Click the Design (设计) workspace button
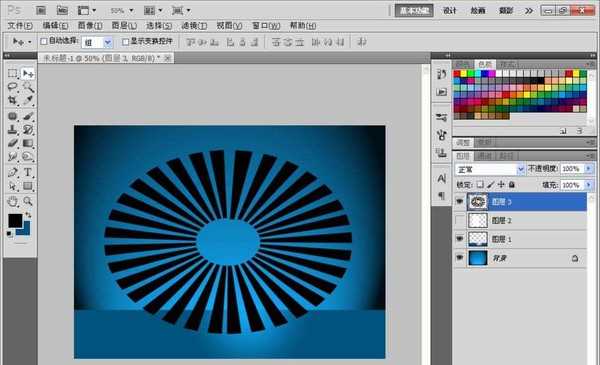The width and height of the screenshot is (600, 365). (x=450, y=10)
